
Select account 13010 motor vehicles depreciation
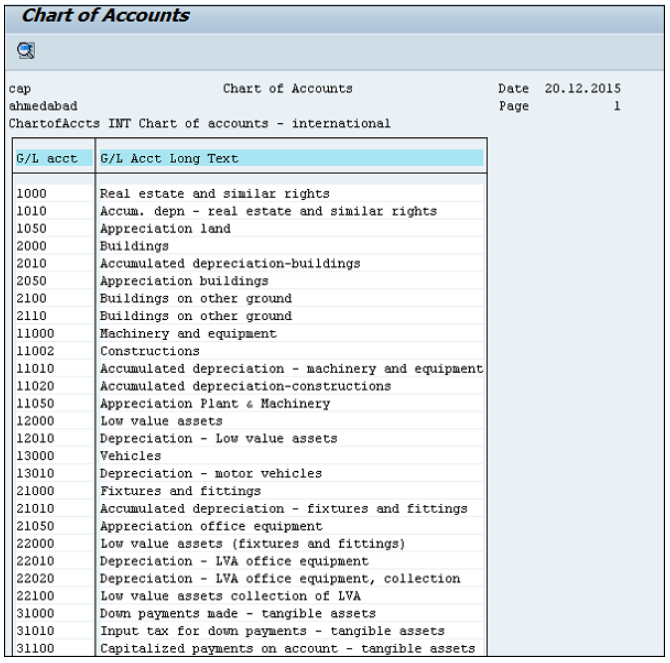point(210,474)
